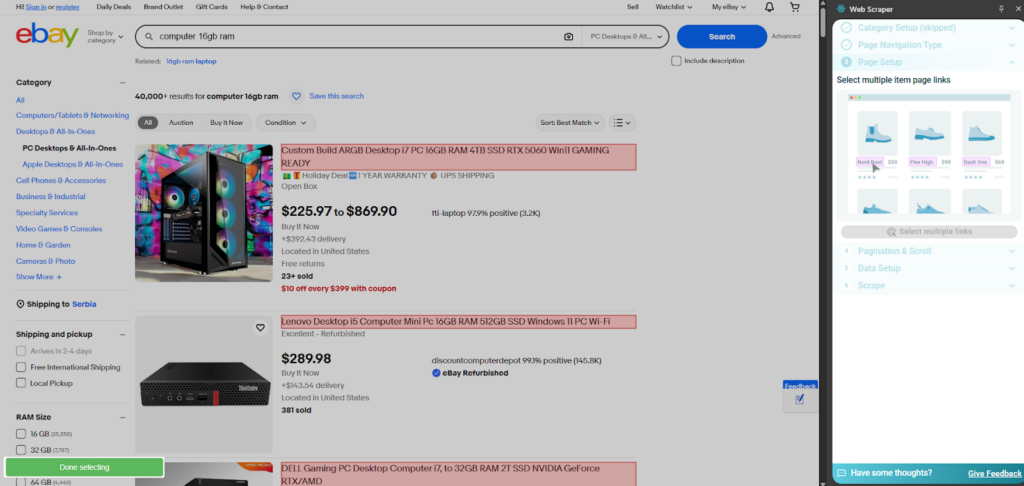Pin the Web Scraper panel
The height and width of the screenshot is (486, 1024).
[x=1002, y=9]
